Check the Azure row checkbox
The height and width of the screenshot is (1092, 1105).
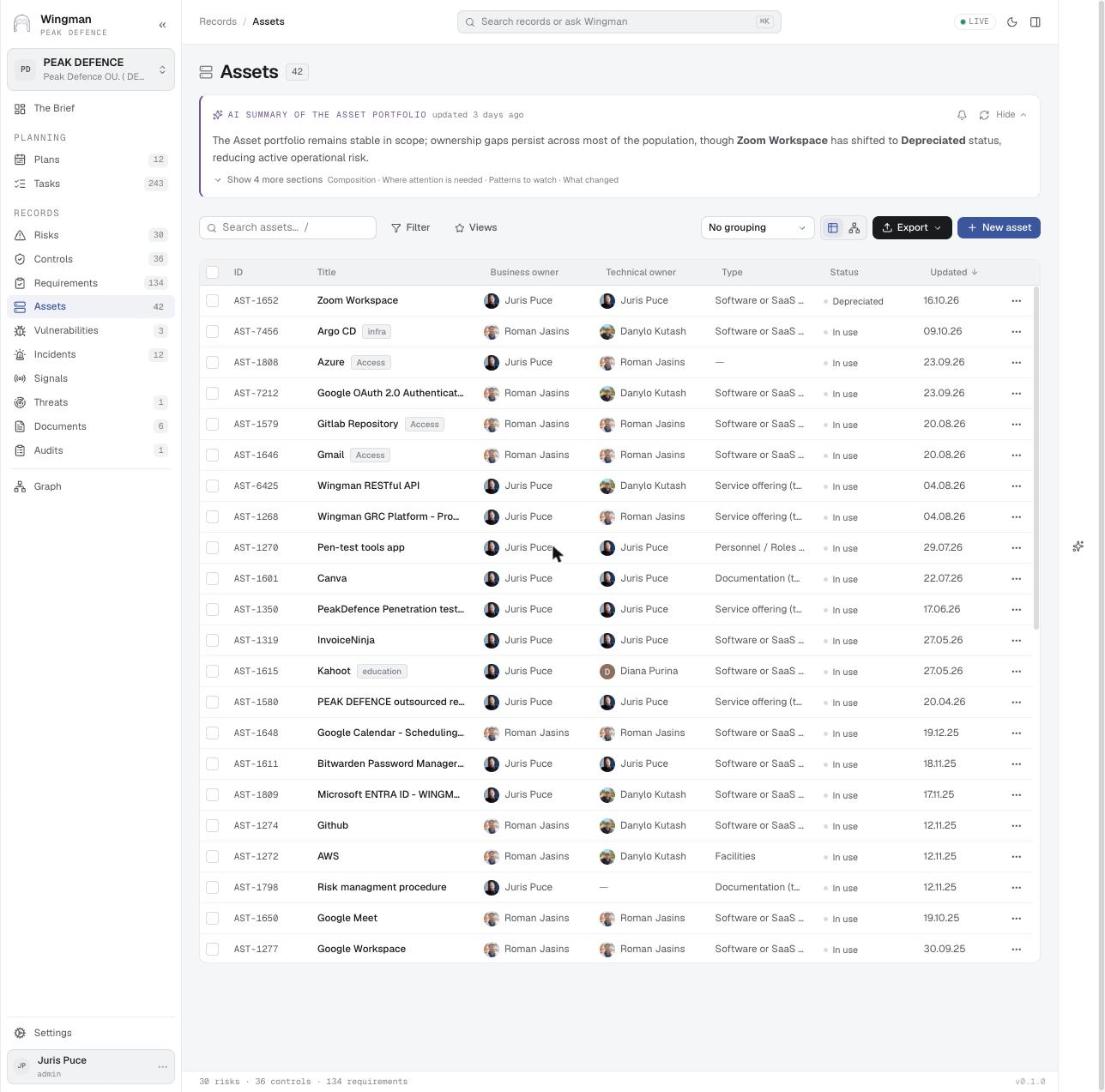coord(212,363)
